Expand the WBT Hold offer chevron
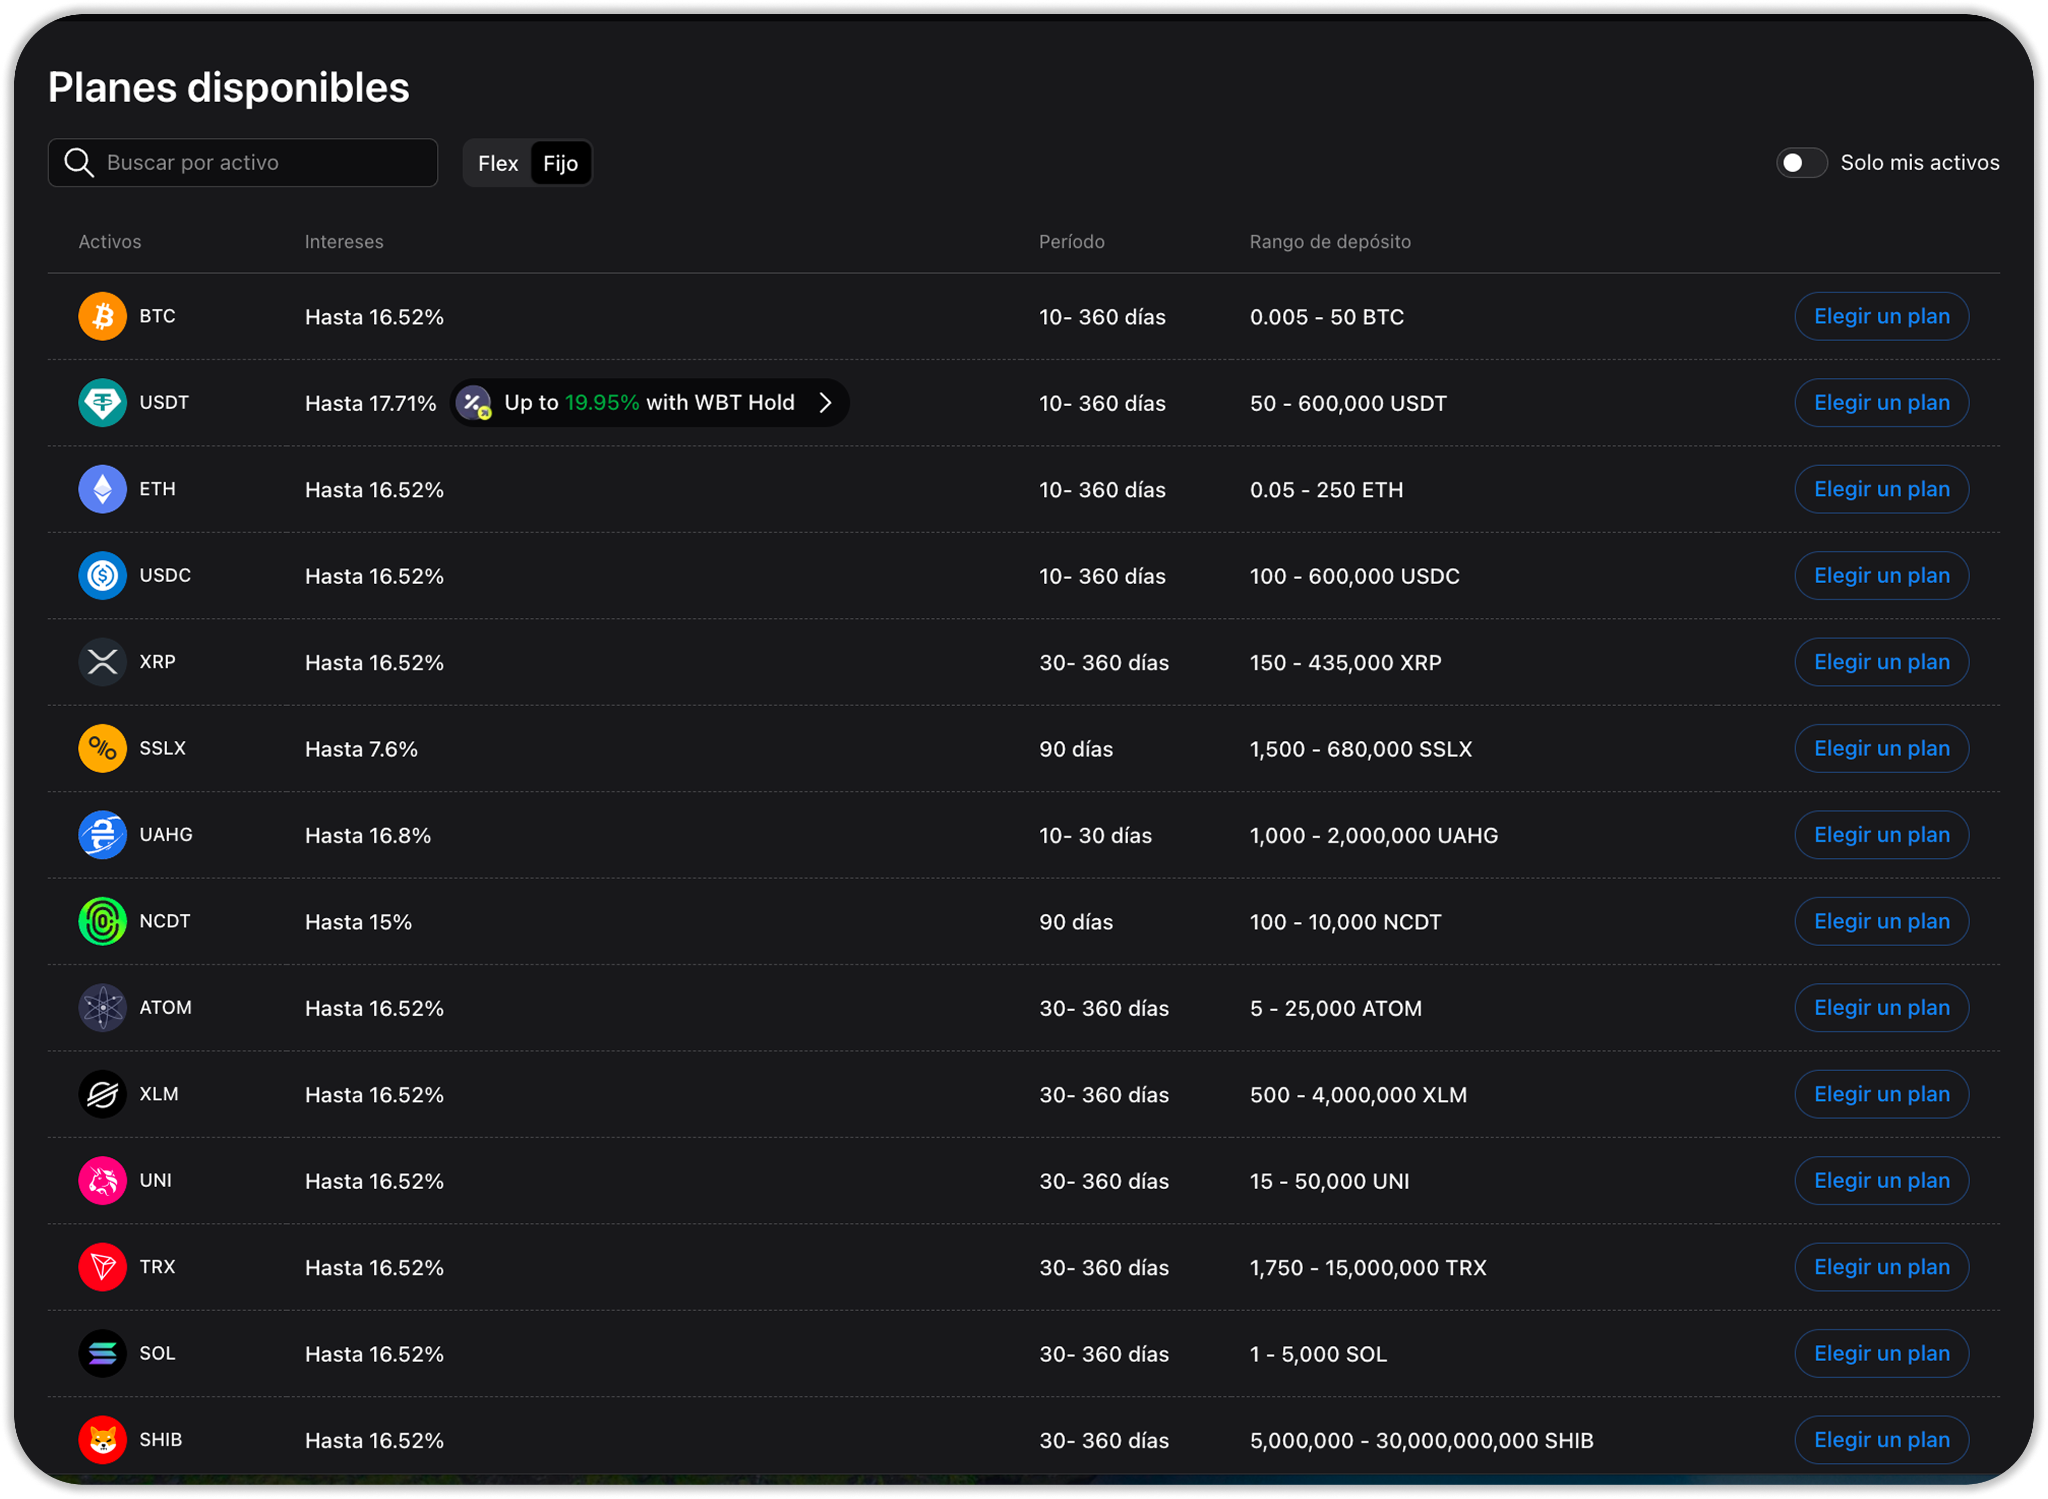This screenshot has height=1499, width=2048. (x=826, y=403)
